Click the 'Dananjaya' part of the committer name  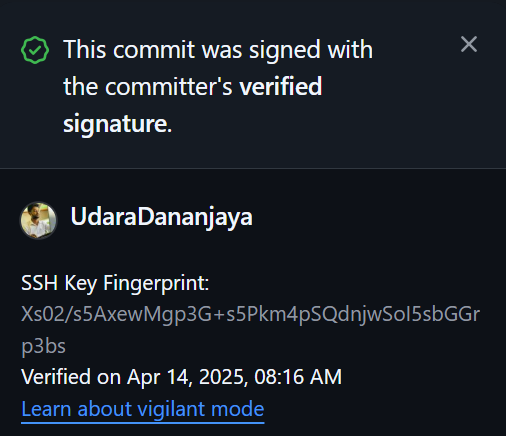[195, 217]
